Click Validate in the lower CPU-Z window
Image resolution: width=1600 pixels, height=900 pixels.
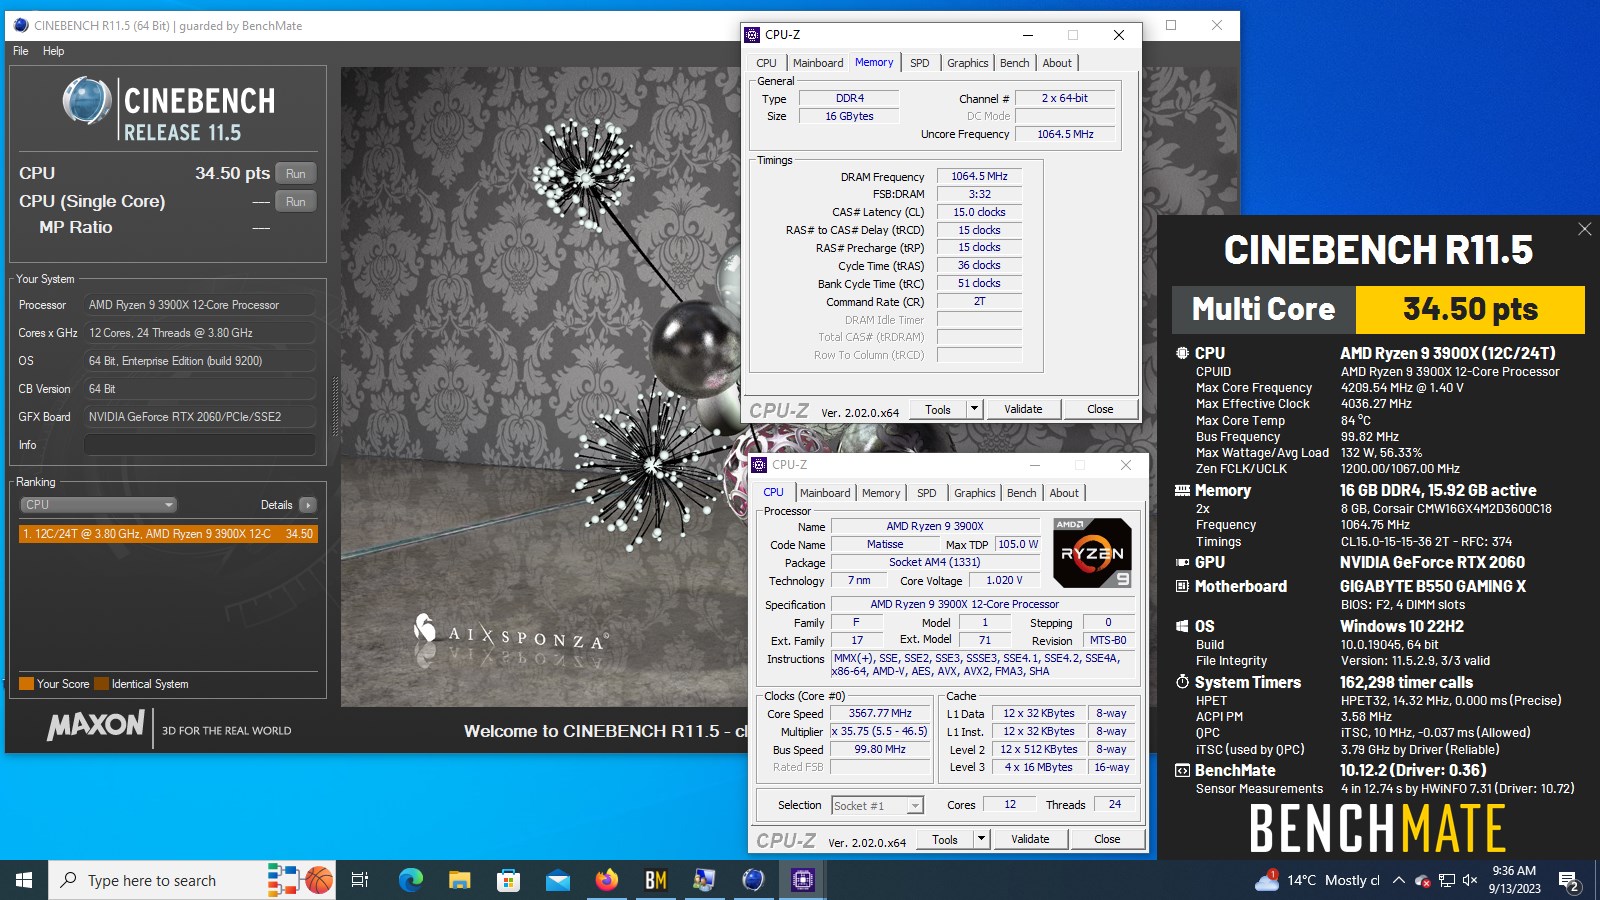click(1030, 839)
